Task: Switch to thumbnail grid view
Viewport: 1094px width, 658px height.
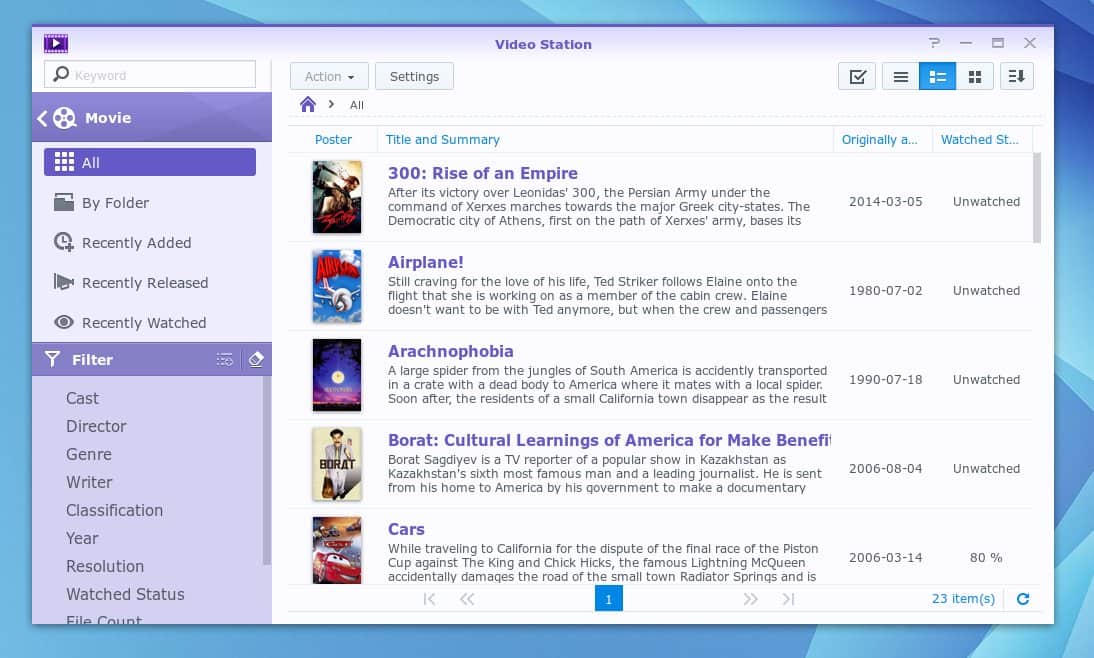Action: coord(975,77)
